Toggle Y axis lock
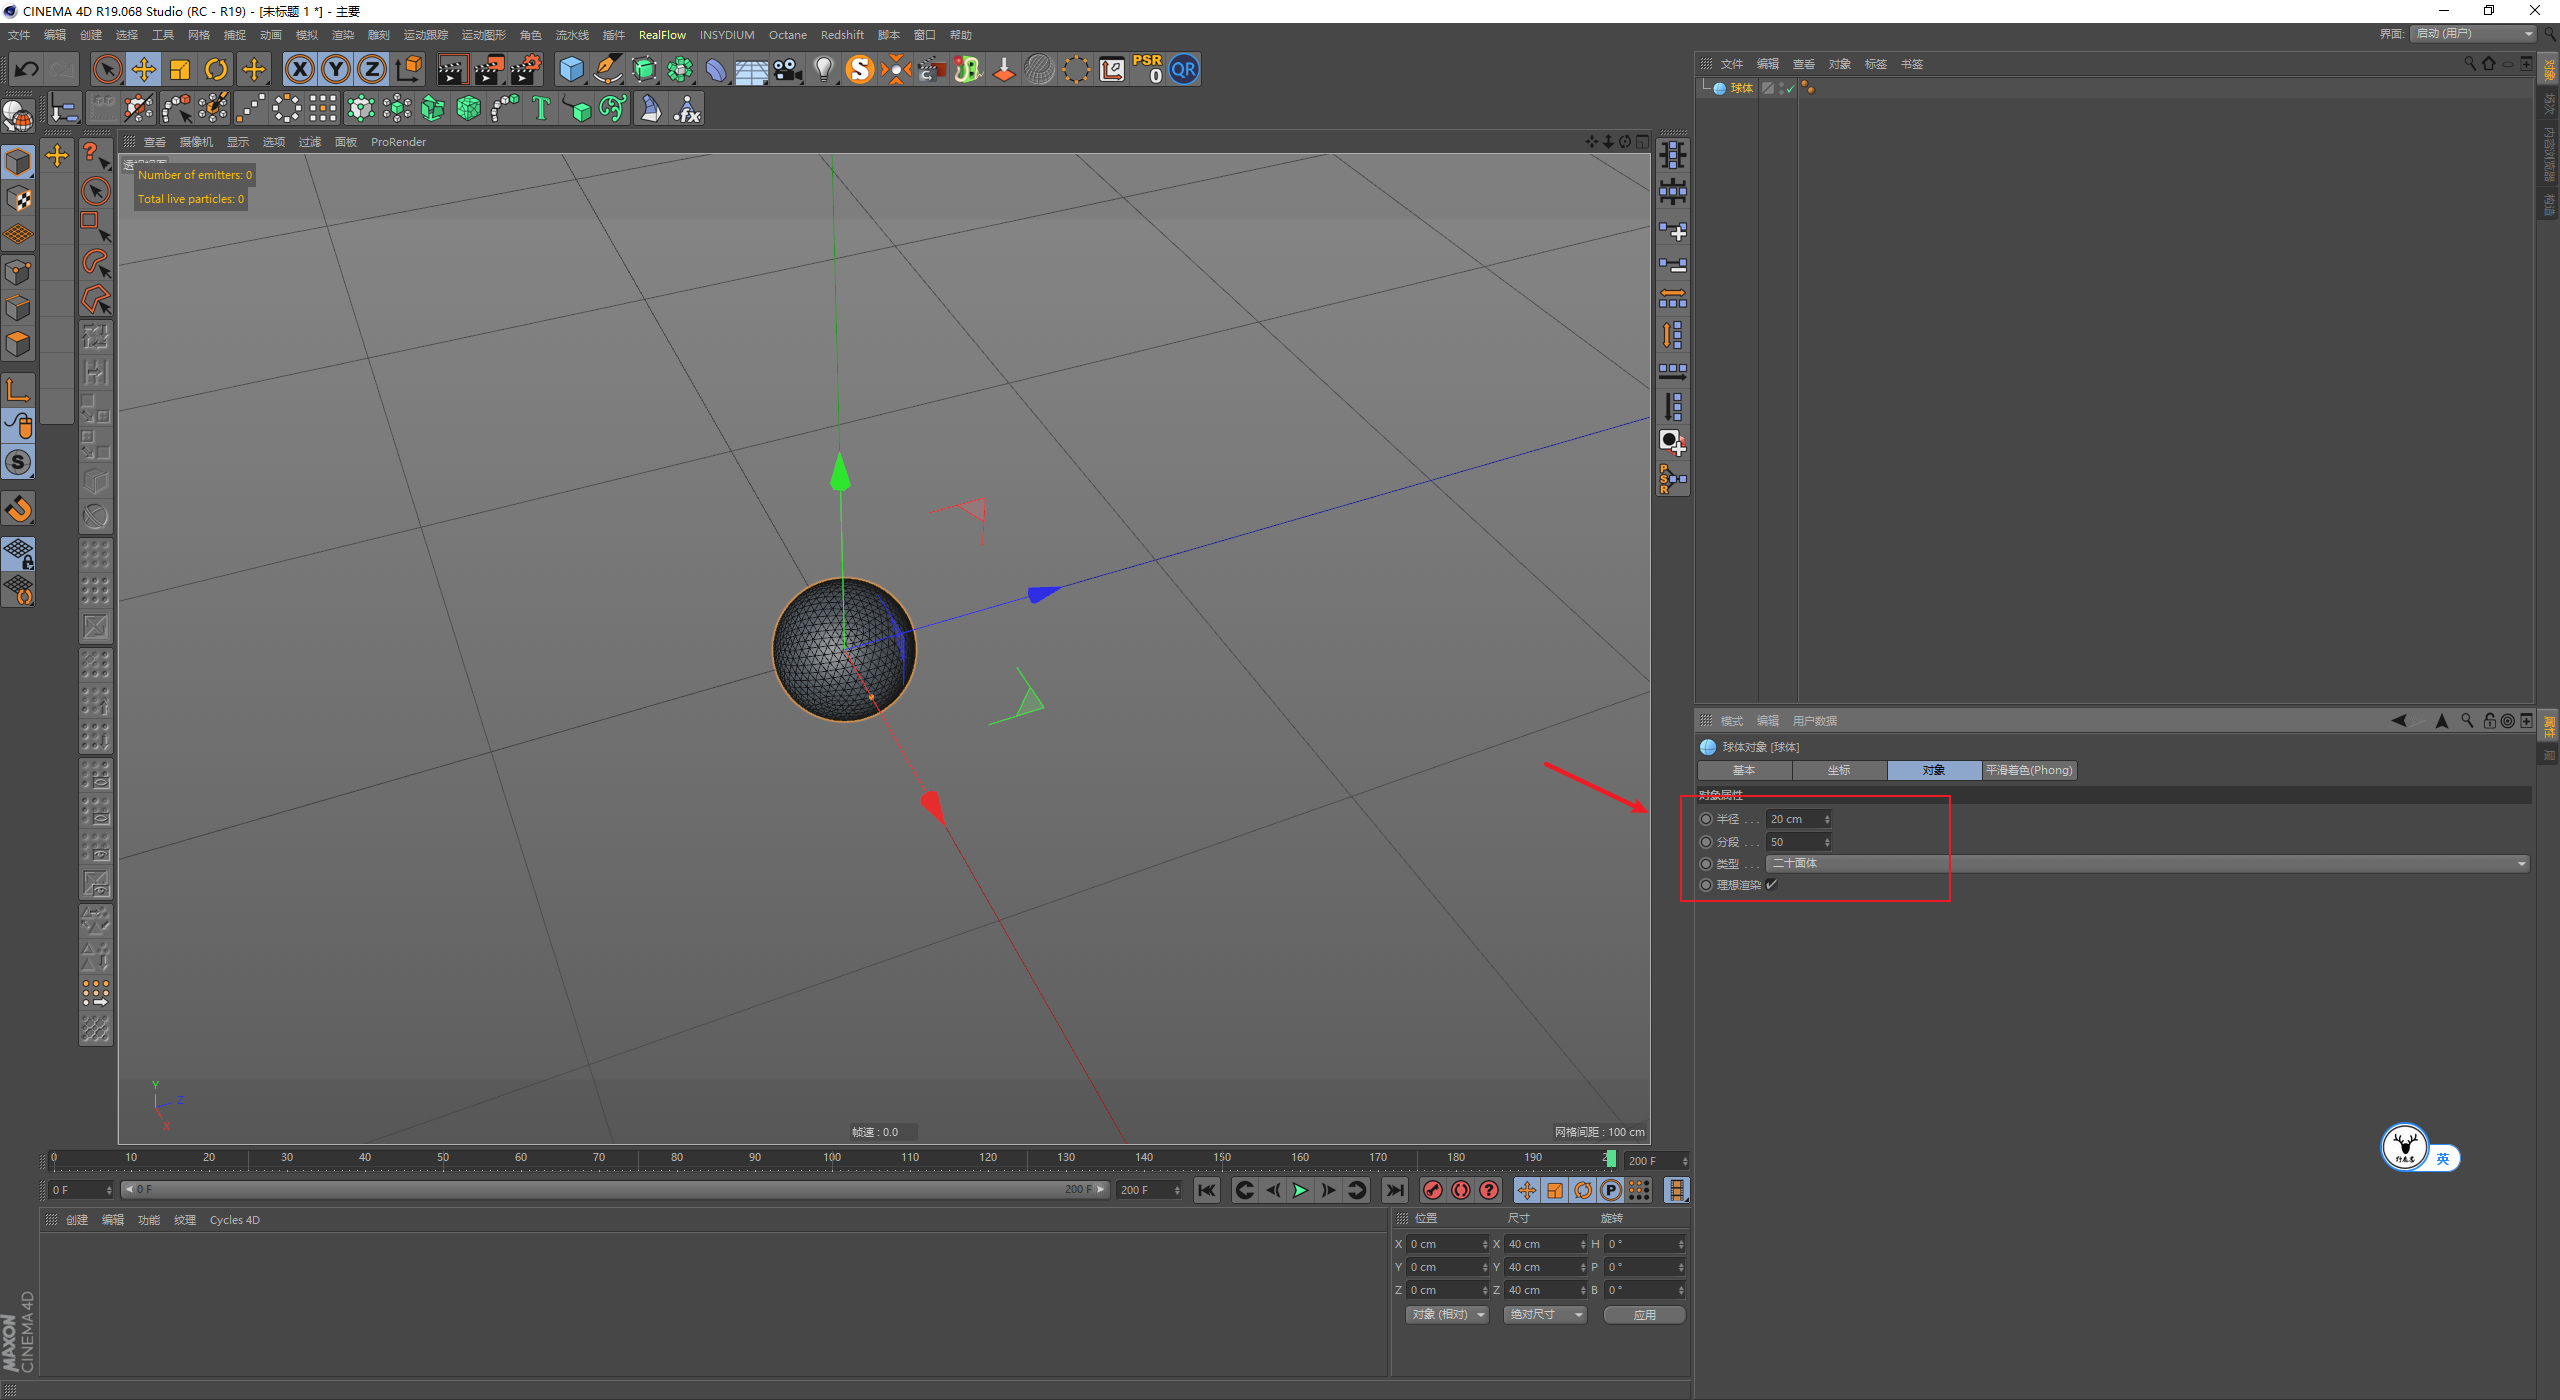Viewport: 2560px width, 1400px height. point(336,70)
